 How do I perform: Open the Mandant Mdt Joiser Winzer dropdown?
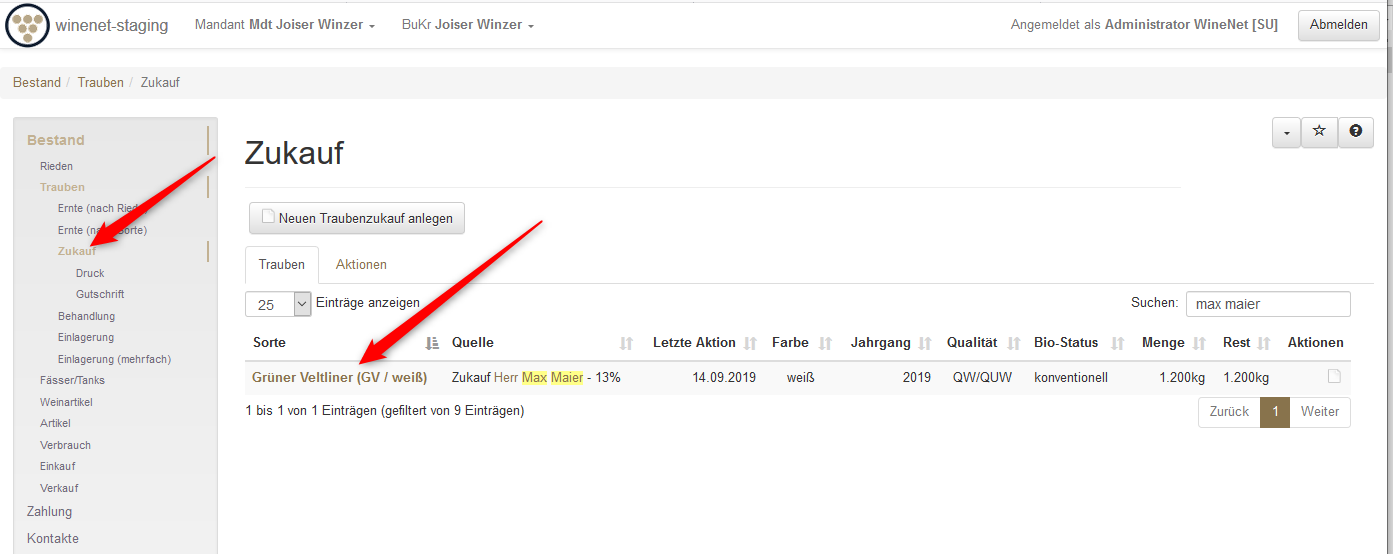coord(285,25)
